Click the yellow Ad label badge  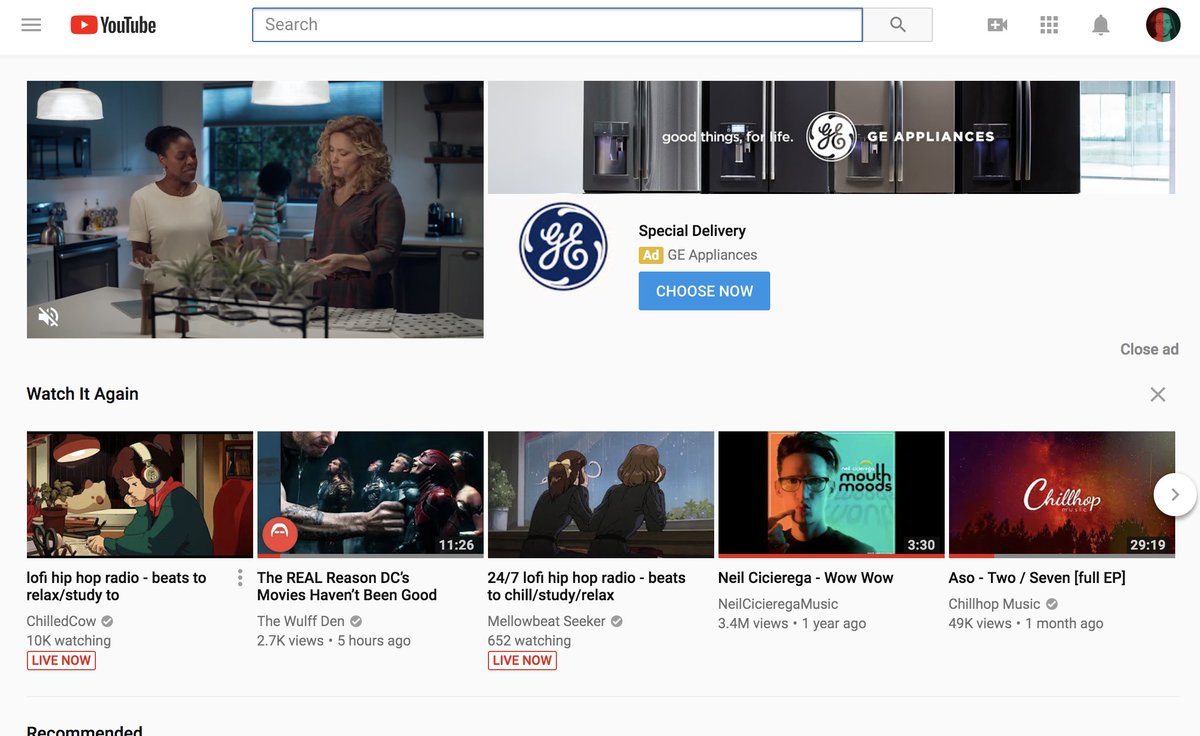click(651, 255)
